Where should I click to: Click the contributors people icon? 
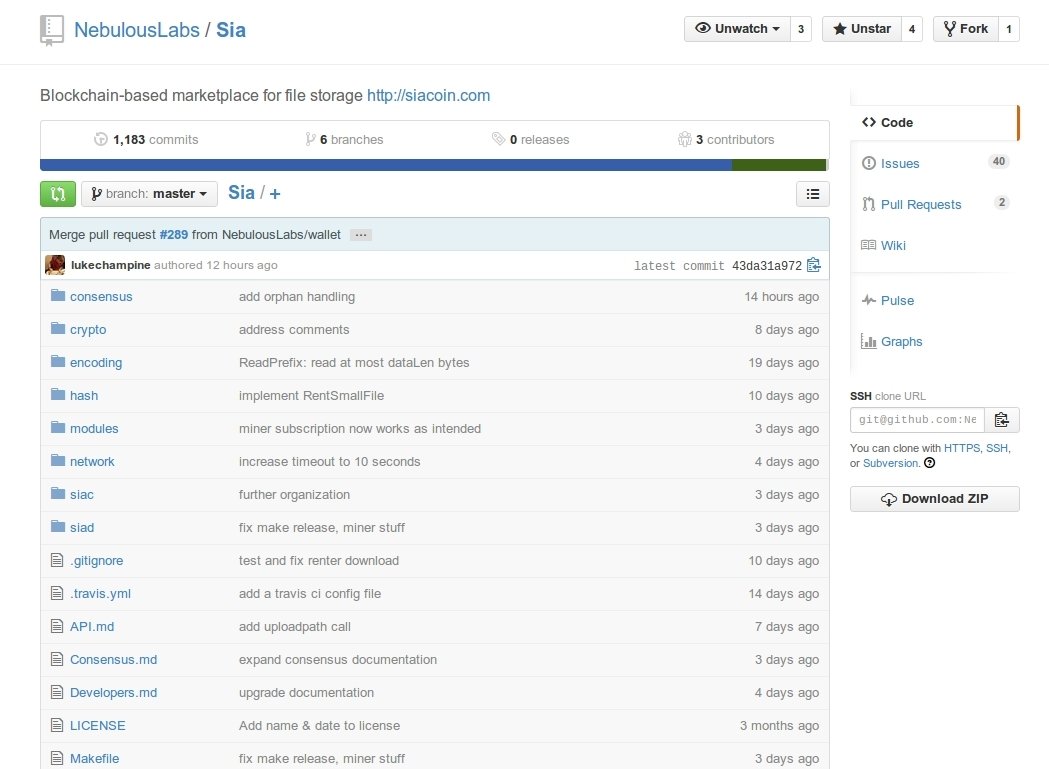click(684, 139)
